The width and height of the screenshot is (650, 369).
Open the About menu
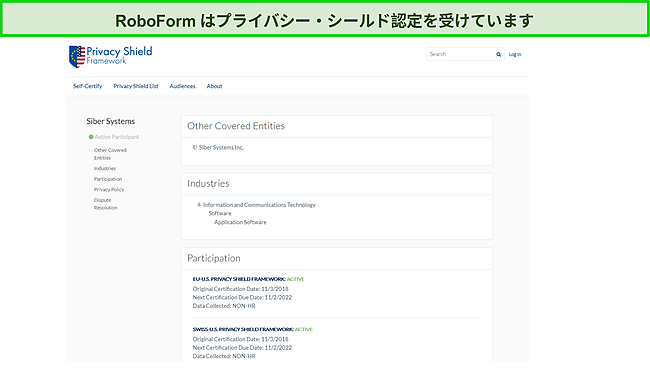click(x=214, y=86)
